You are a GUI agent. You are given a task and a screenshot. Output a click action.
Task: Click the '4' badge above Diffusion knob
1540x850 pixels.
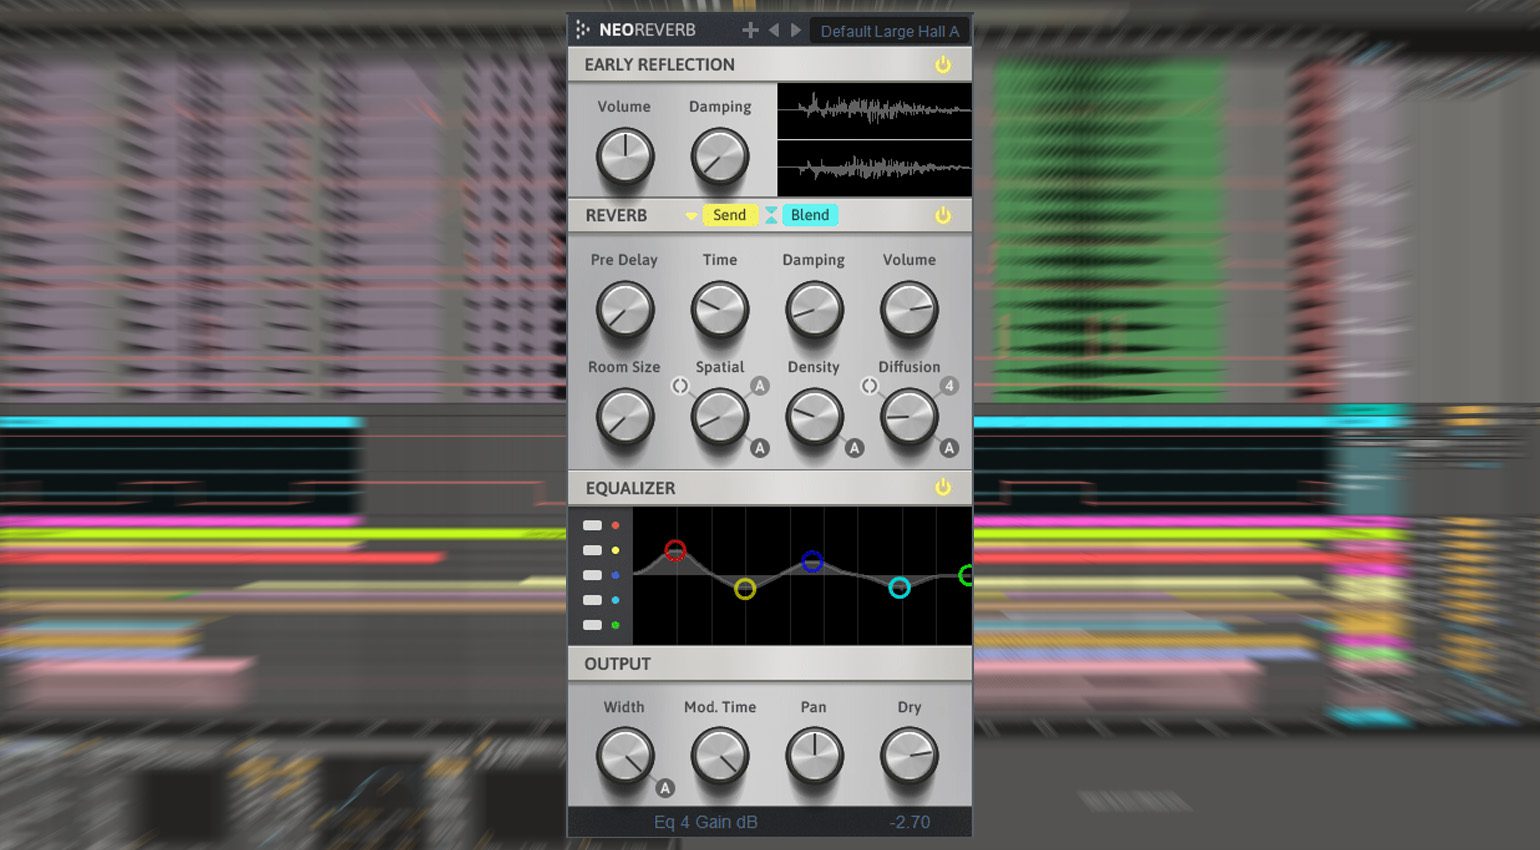(x=948, y=386)
